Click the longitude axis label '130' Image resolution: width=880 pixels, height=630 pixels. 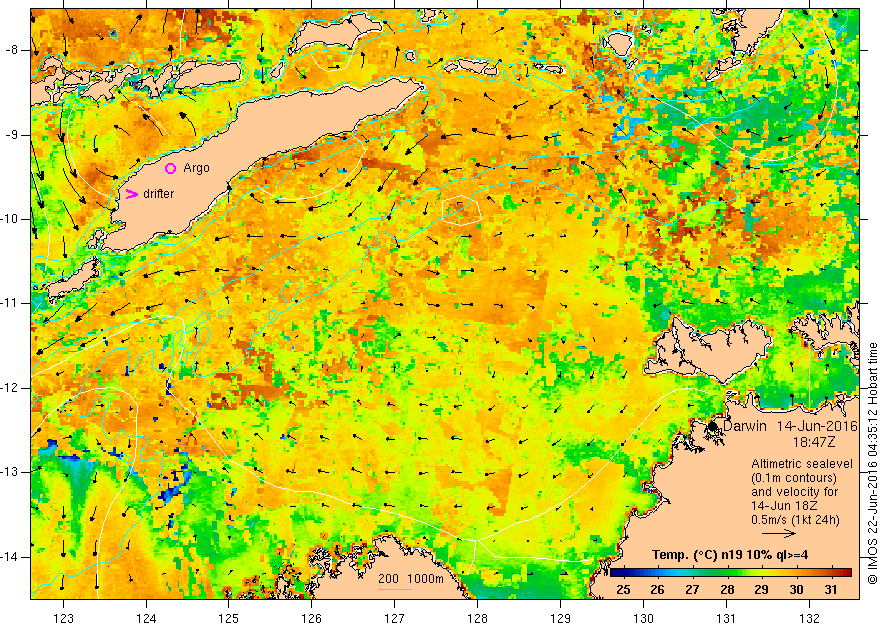pos(643,619)
